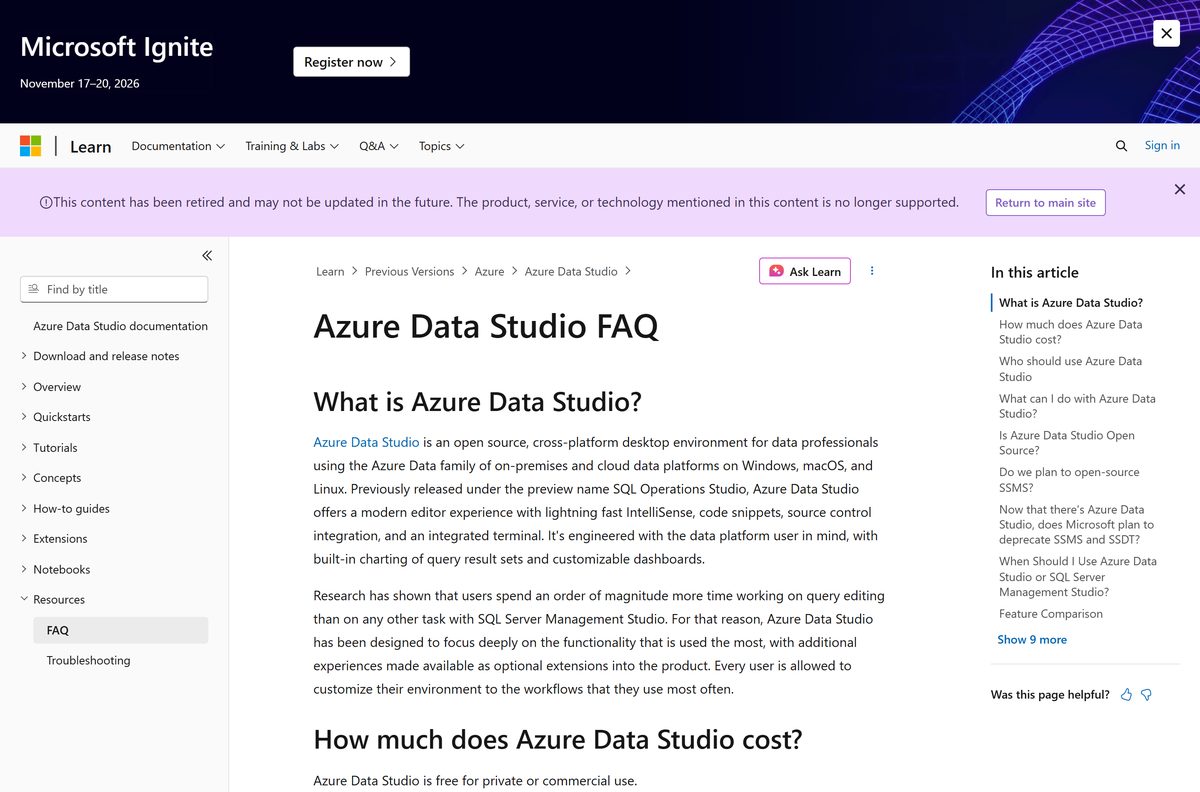Open the Topics dropdown menu
Viewport: 1200px width, 792px height.
(x=441, y=146)
